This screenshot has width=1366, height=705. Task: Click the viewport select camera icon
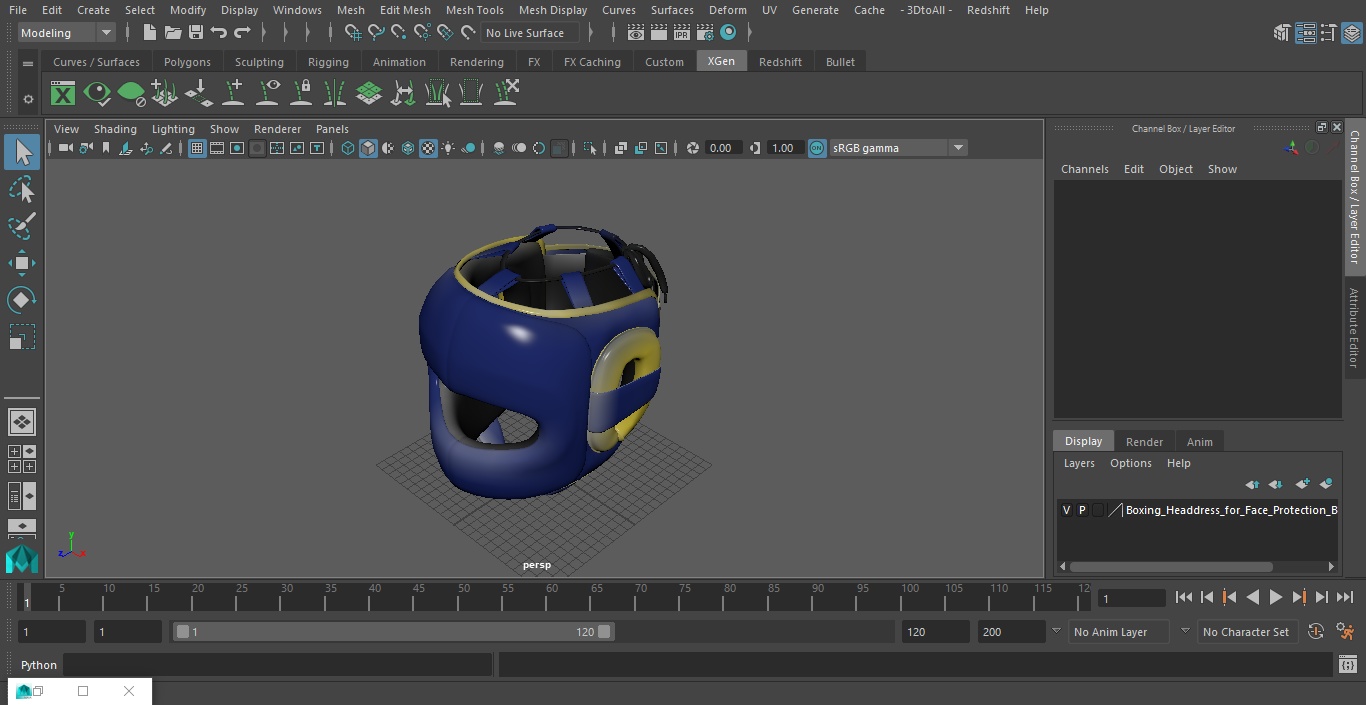[65, 148]
